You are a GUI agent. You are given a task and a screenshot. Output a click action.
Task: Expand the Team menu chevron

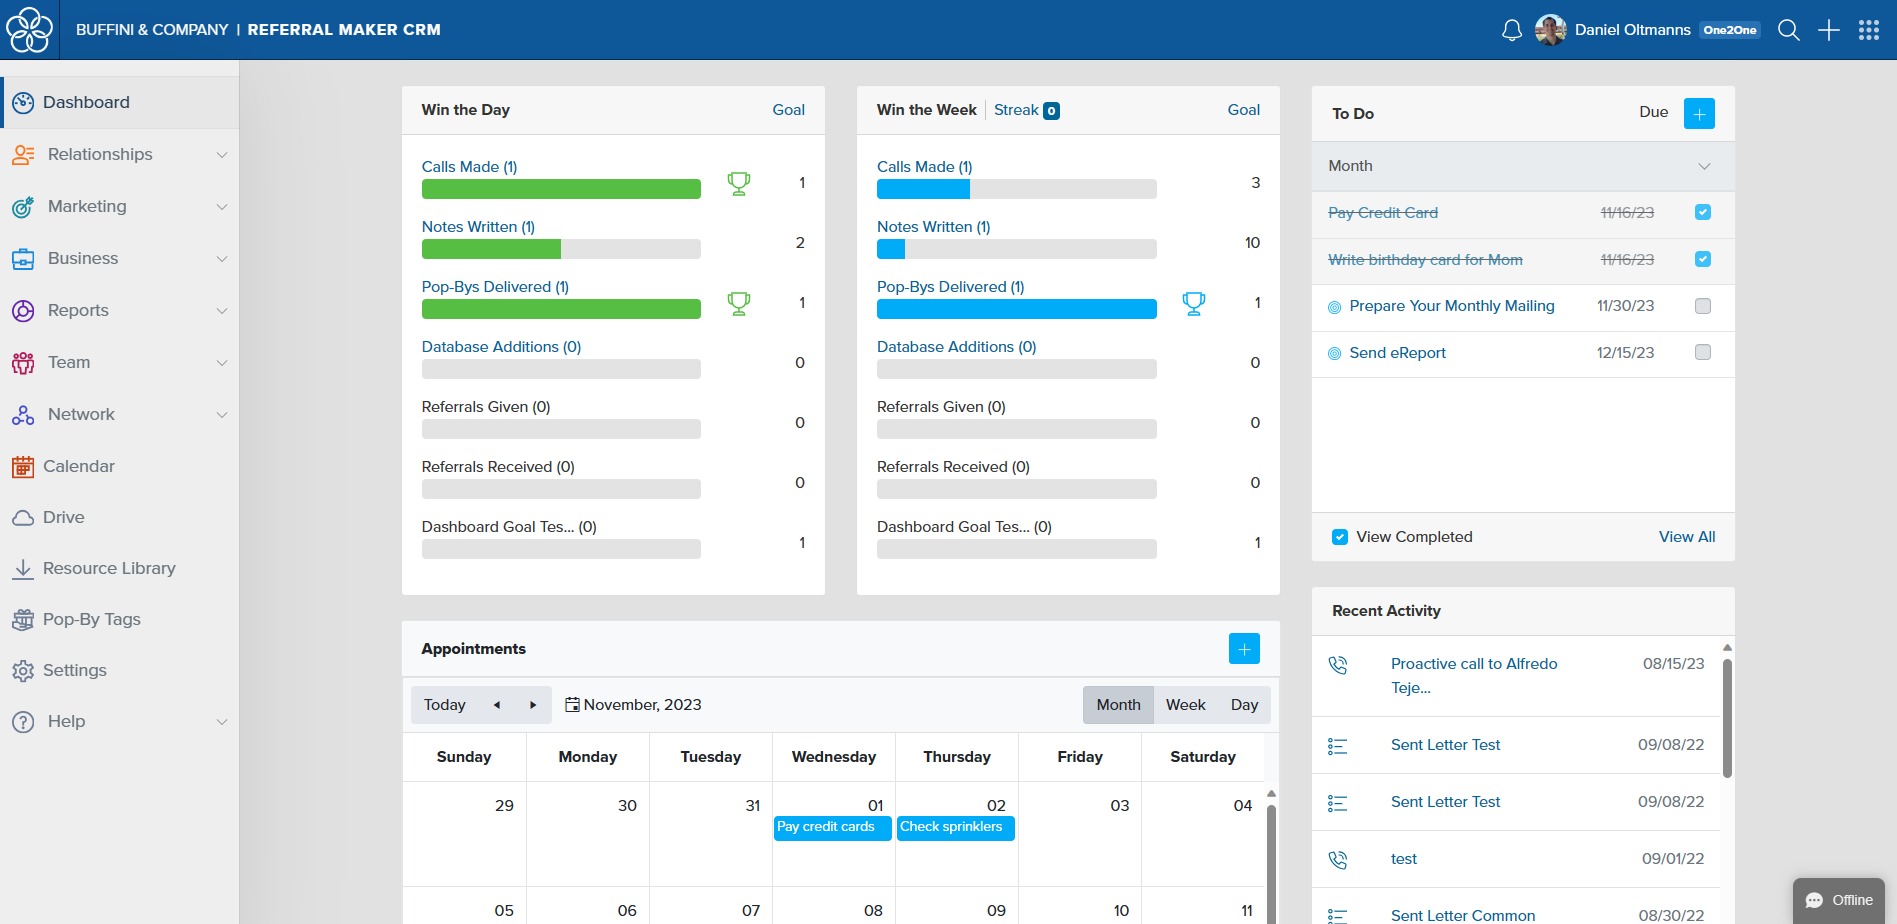(222, 363)
